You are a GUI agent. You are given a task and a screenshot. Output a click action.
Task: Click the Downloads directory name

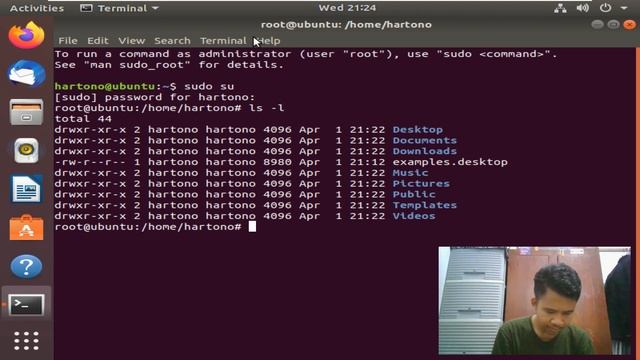point(424,151)
